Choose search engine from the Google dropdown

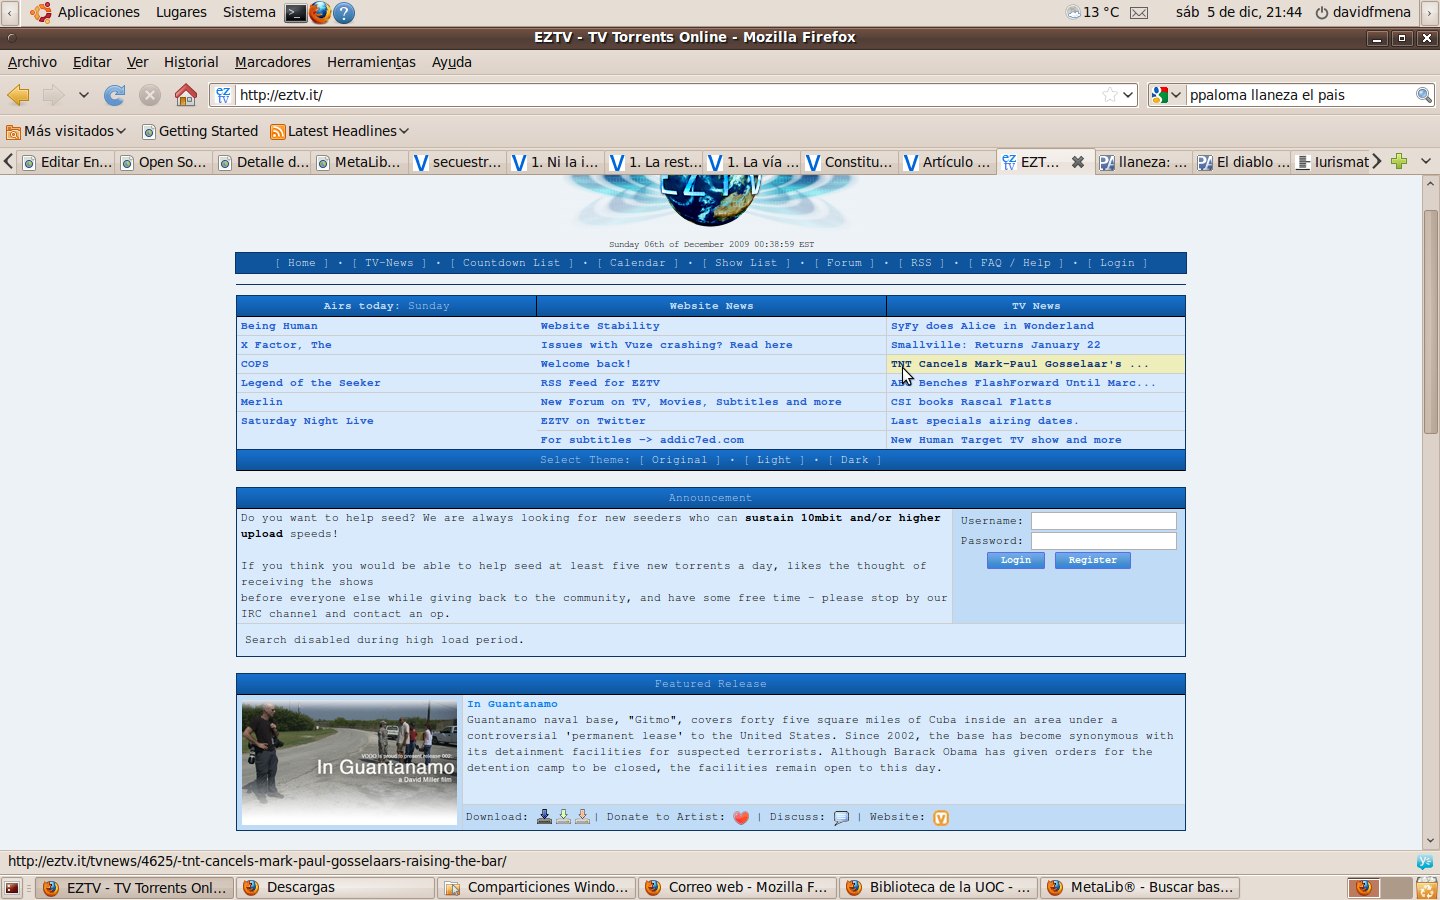click(x=1166, y=95)
